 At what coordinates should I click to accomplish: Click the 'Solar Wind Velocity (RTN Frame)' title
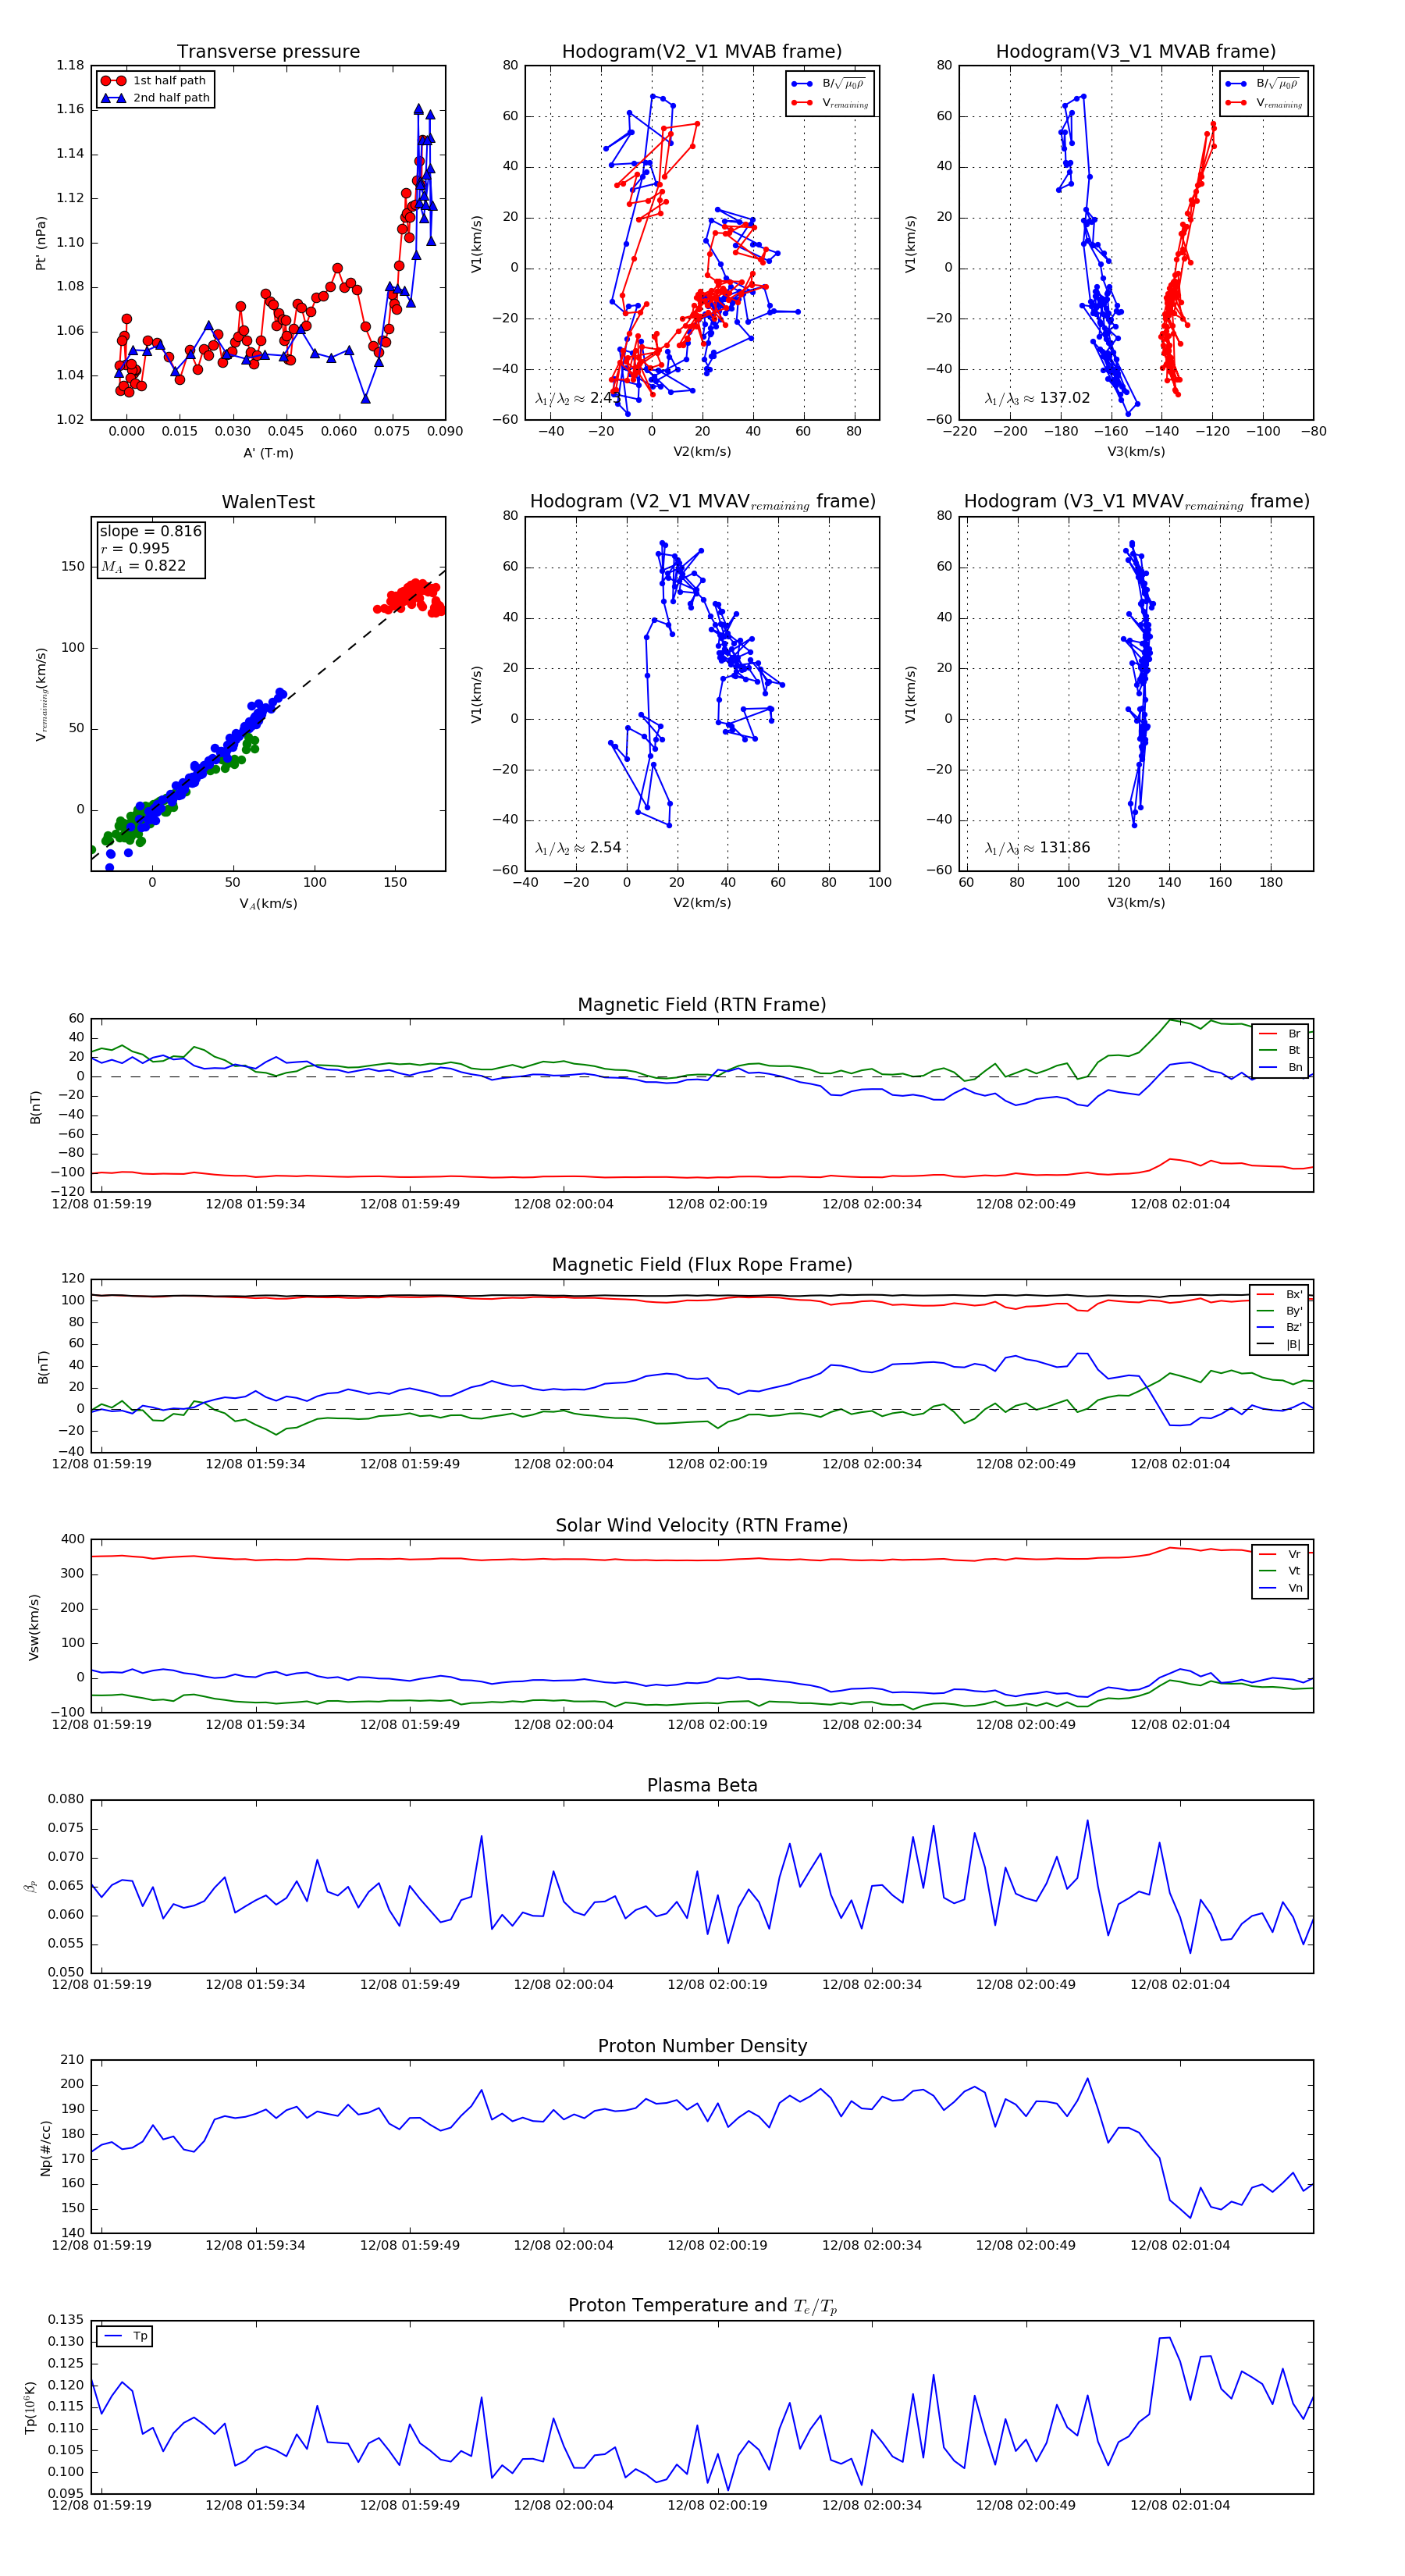[x=701, y=1525]
